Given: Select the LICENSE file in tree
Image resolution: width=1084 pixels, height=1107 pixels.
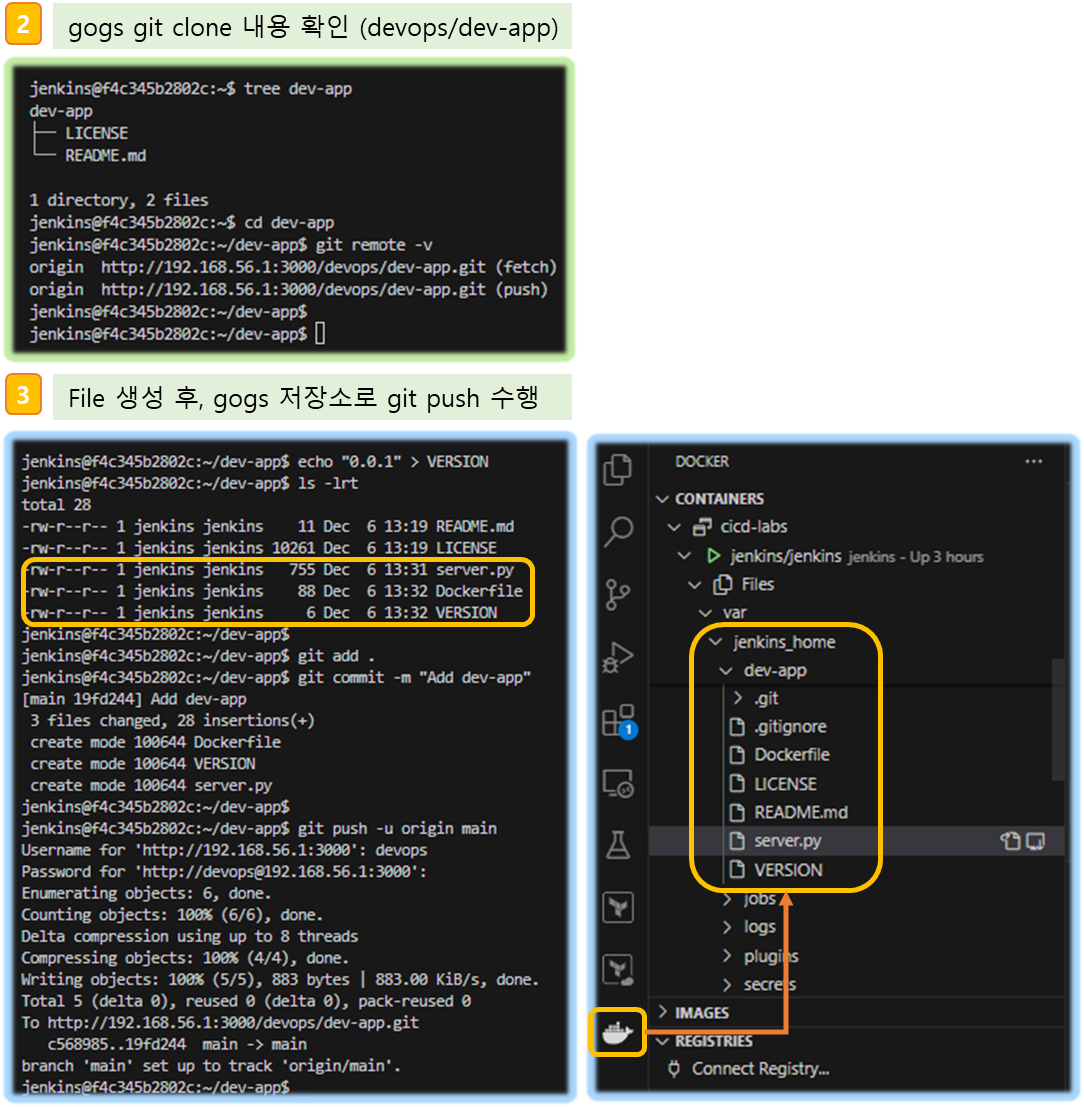Looking at the screenshot, I should [785, 784].
